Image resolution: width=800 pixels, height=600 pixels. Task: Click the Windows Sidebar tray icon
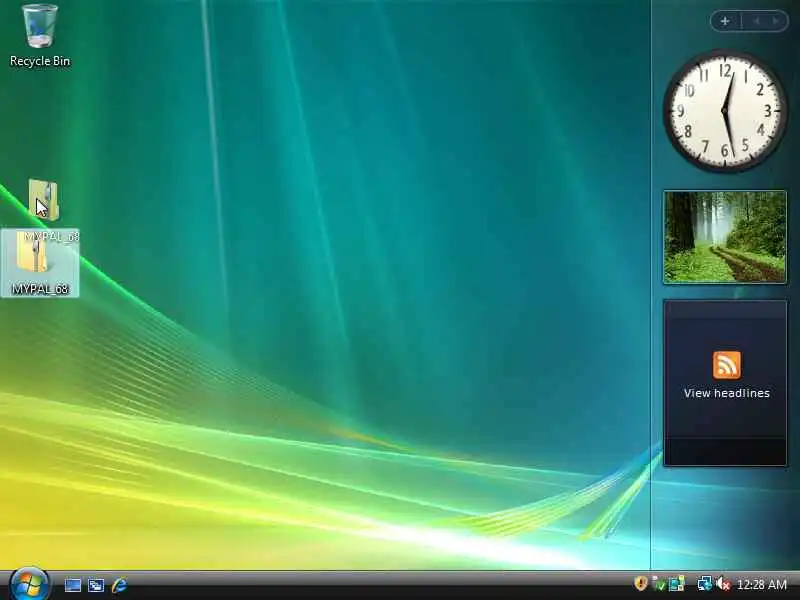pos(677,584)
